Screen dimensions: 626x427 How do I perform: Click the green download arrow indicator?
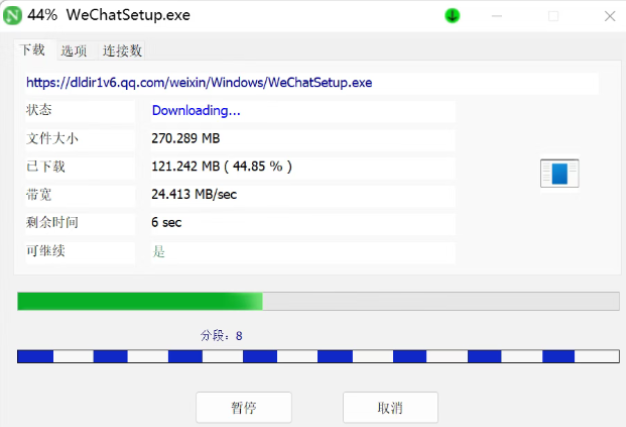click(452, 16)
